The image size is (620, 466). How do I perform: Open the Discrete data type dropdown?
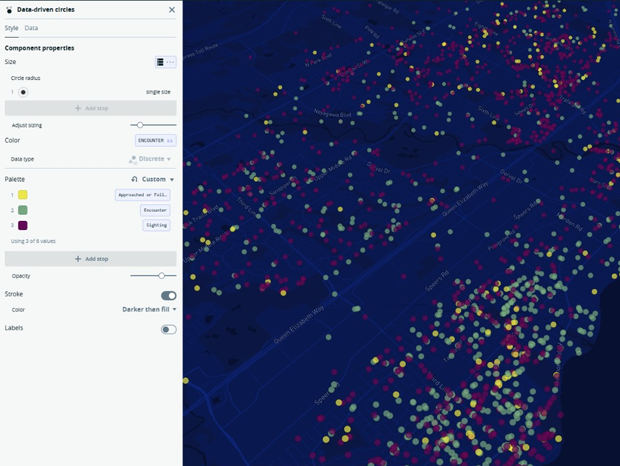[155, 159]
